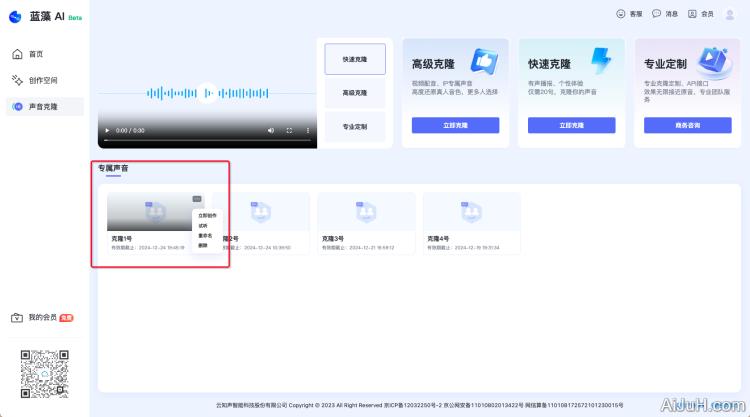Switch to the 专业定制 tab
The image size is (750, 417).
355,127
